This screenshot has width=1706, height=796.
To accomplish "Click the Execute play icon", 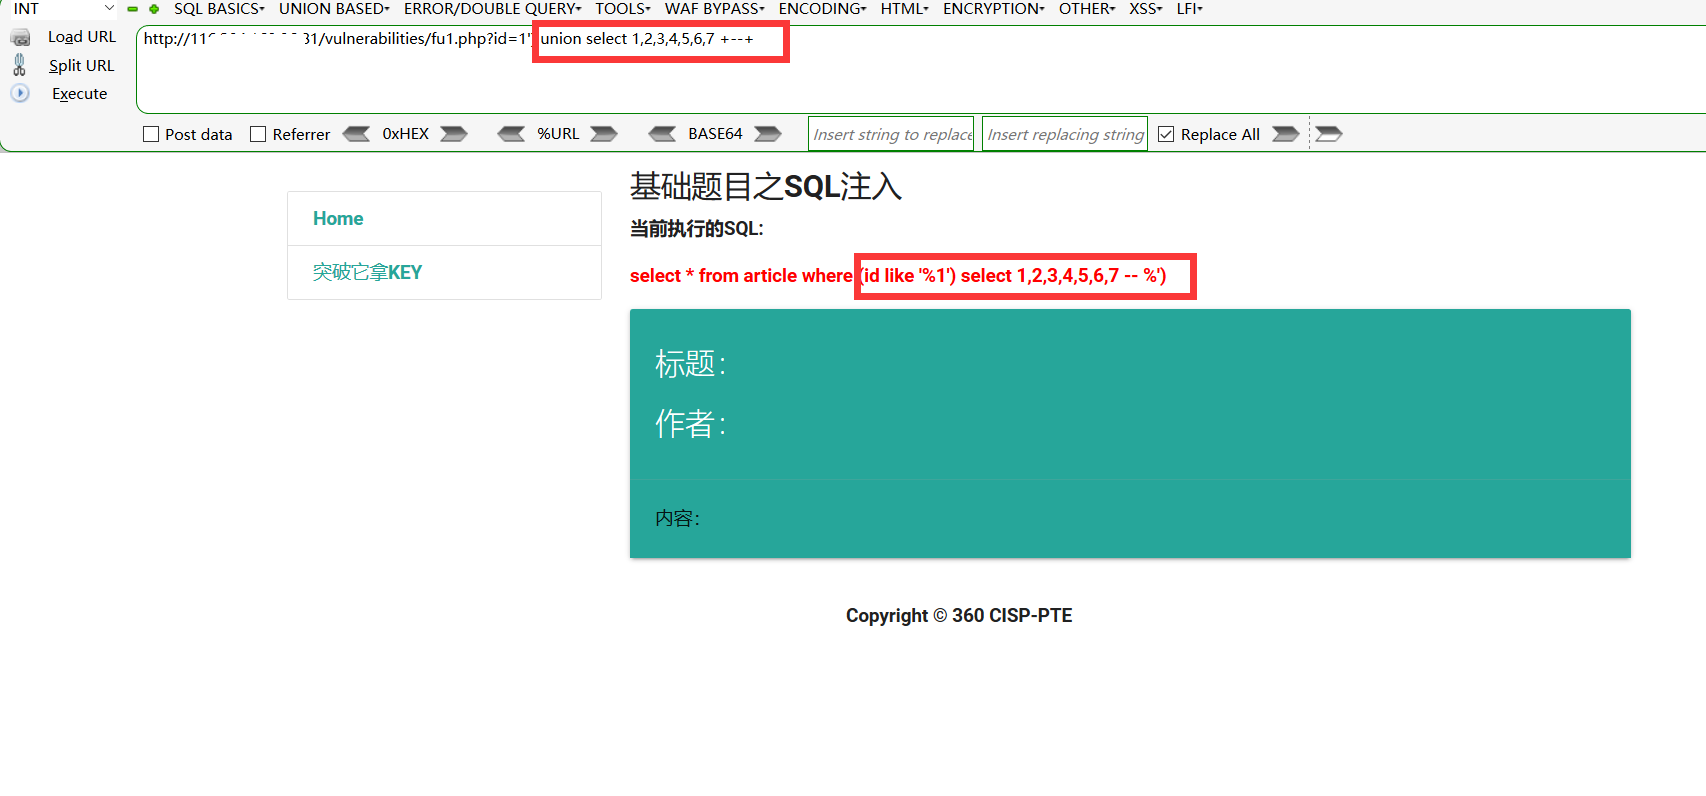I will 20,93.
